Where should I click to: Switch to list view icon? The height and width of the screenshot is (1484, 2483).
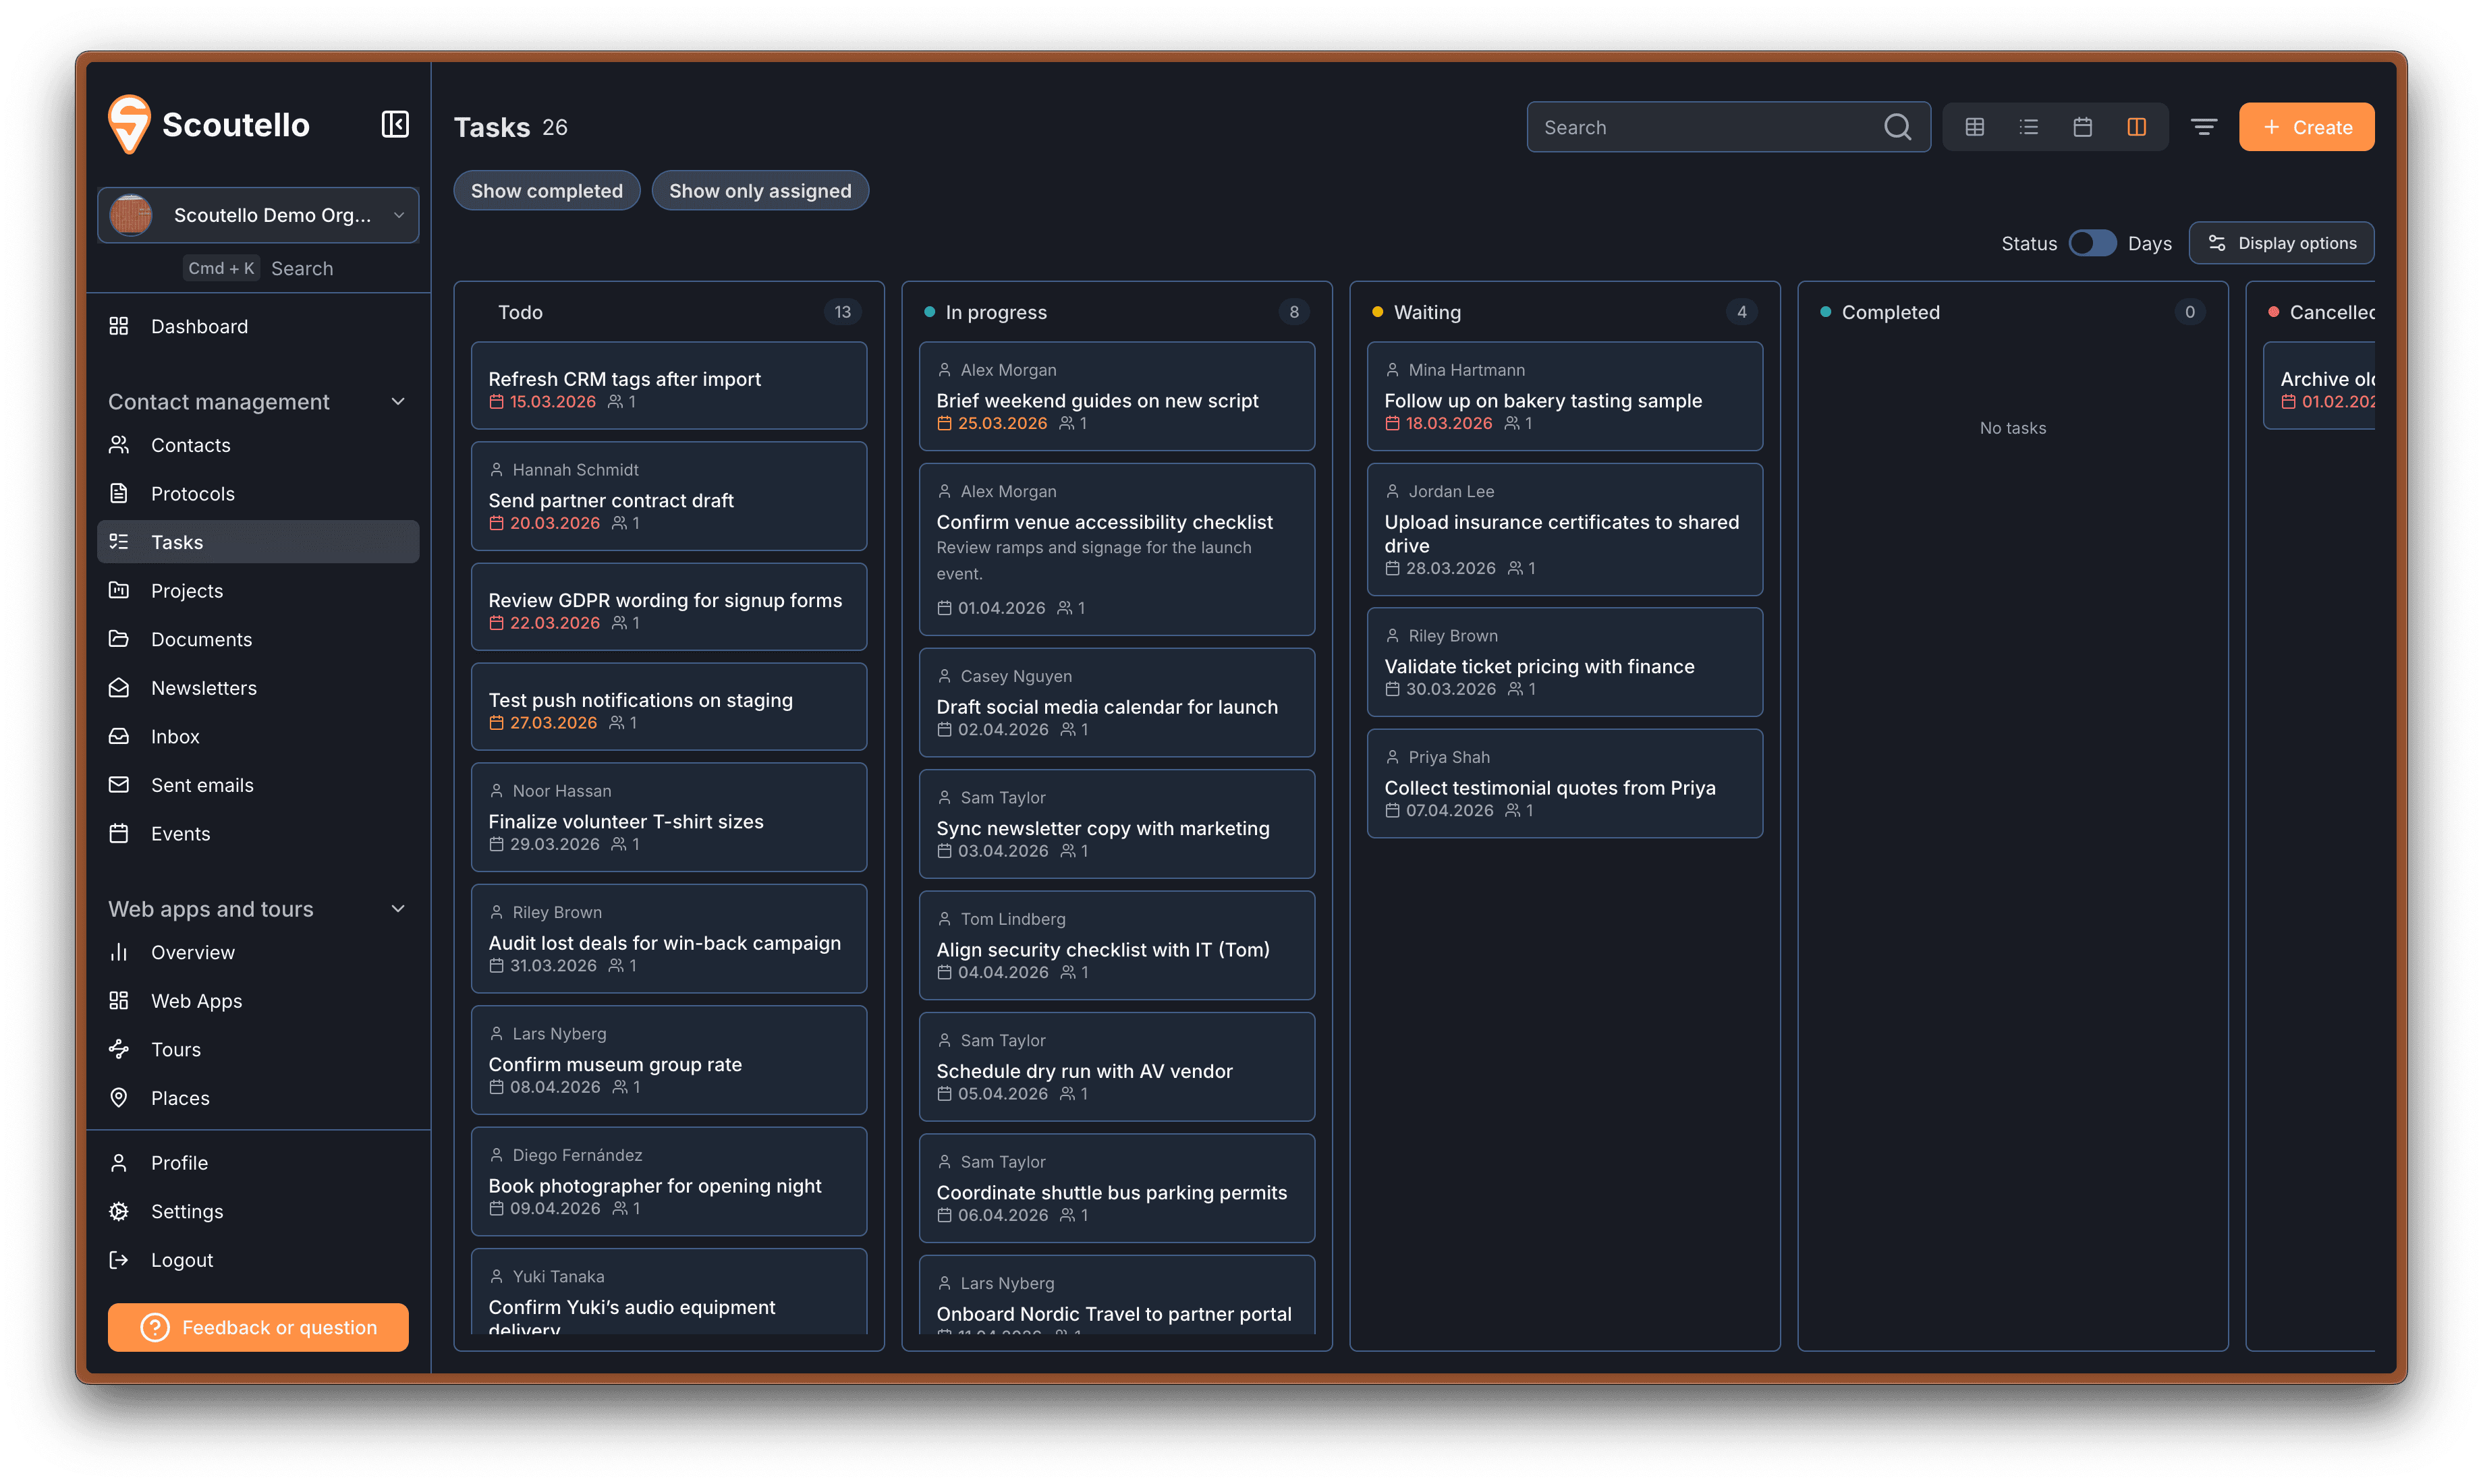(x=2028, y=127)
